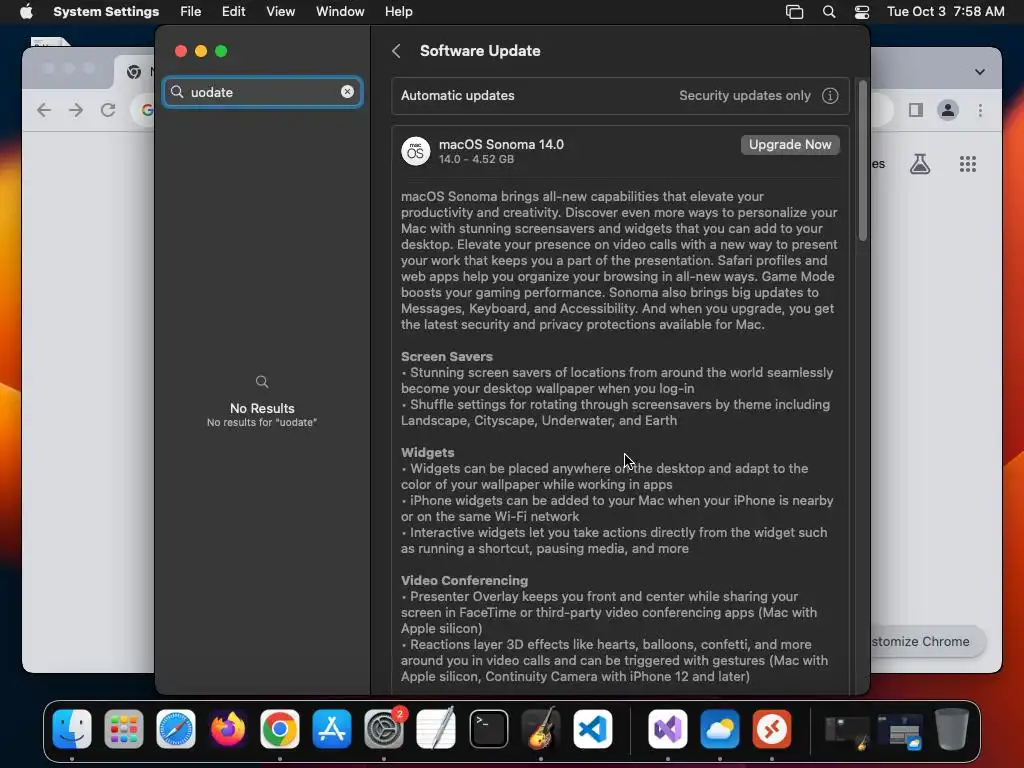Click the Video Conferencing heading
1024x768 pixels.
pyautogui.click(x=464, y=581)
